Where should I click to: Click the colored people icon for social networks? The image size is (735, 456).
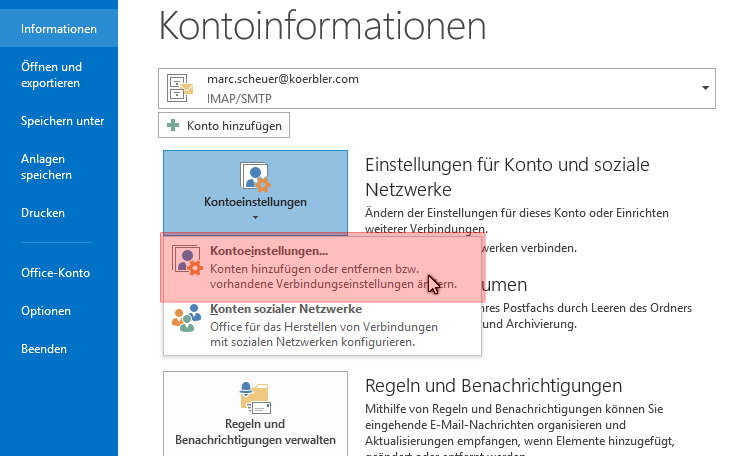186,318
